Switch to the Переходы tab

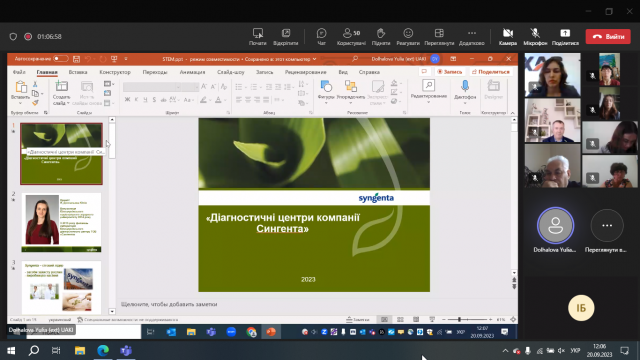pyautogui.click(x=155, y=72)
